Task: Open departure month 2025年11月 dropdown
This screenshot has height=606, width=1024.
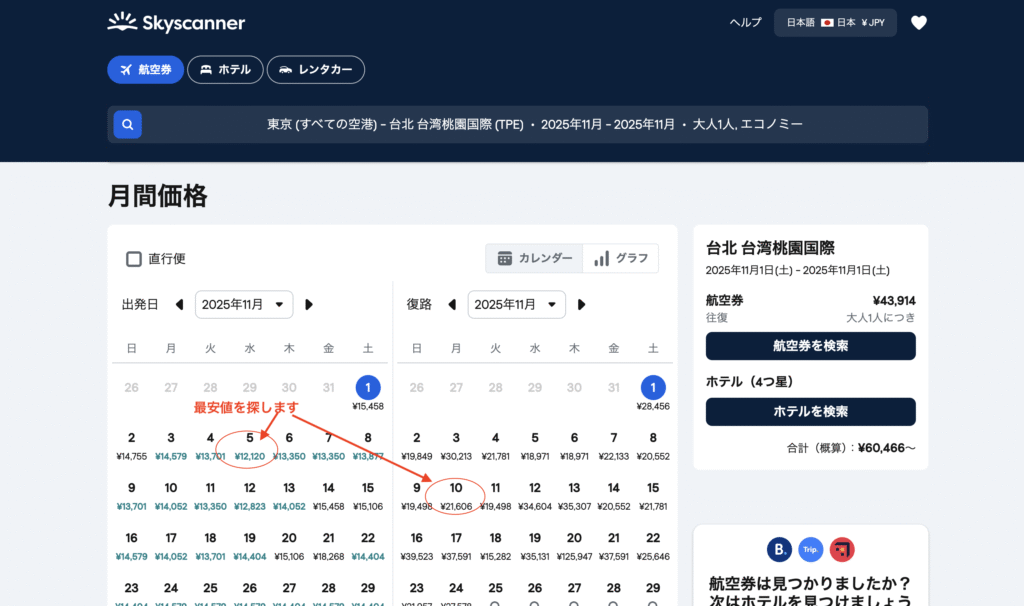Action: [244, 305]
